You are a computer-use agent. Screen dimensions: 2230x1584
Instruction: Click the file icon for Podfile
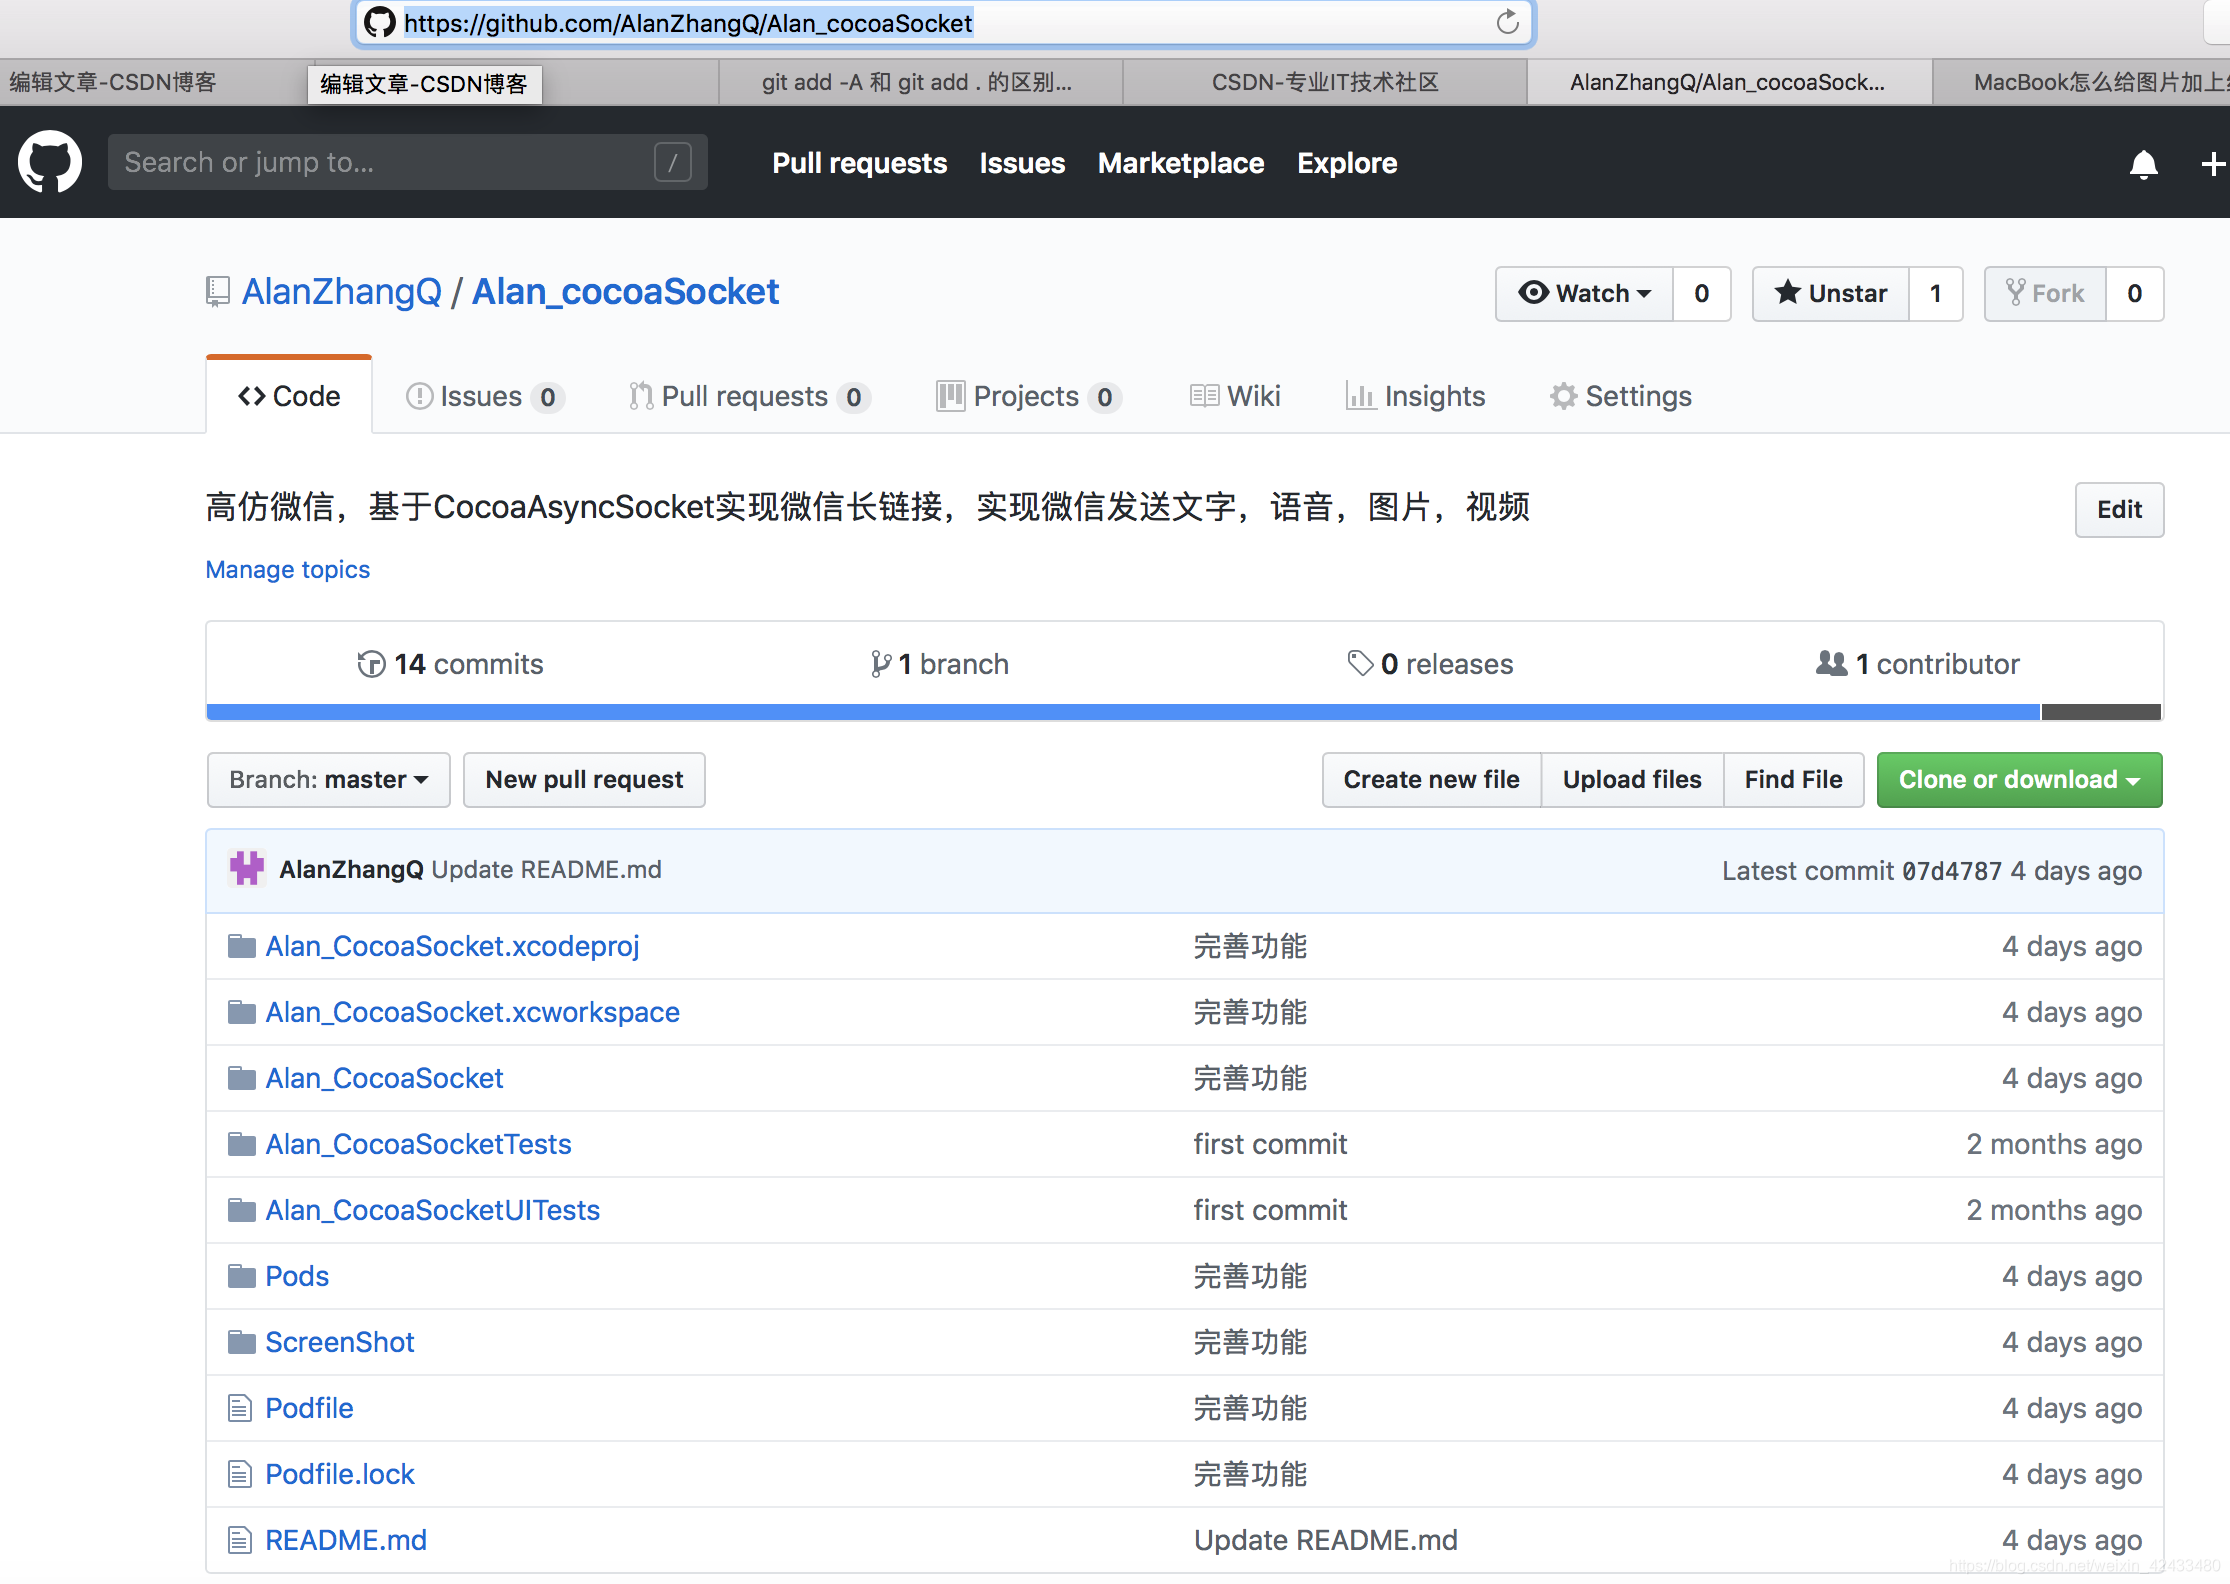coord(240,1408)
